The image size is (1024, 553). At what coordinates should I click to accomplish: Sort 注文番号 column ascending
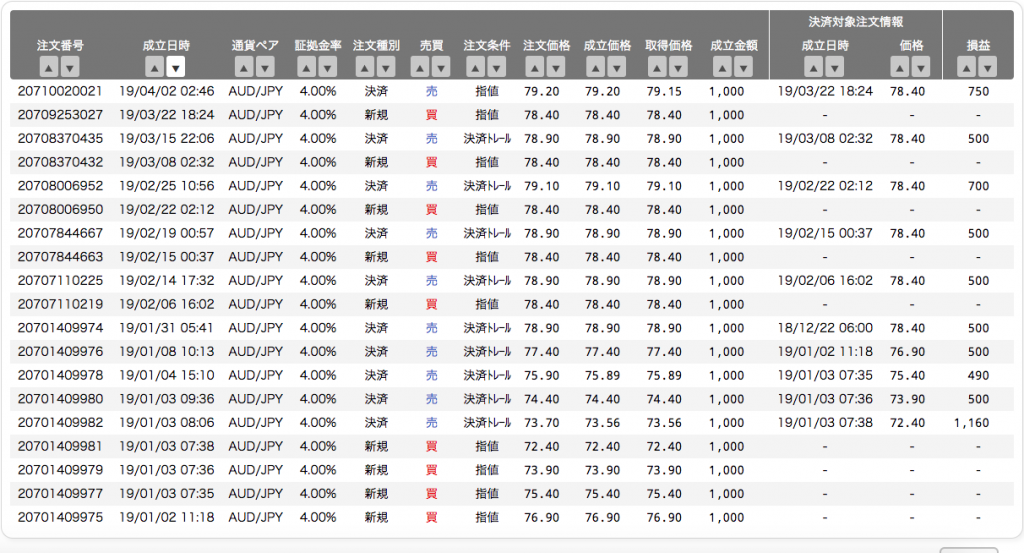pyautogui.click(x=49, y=67)
